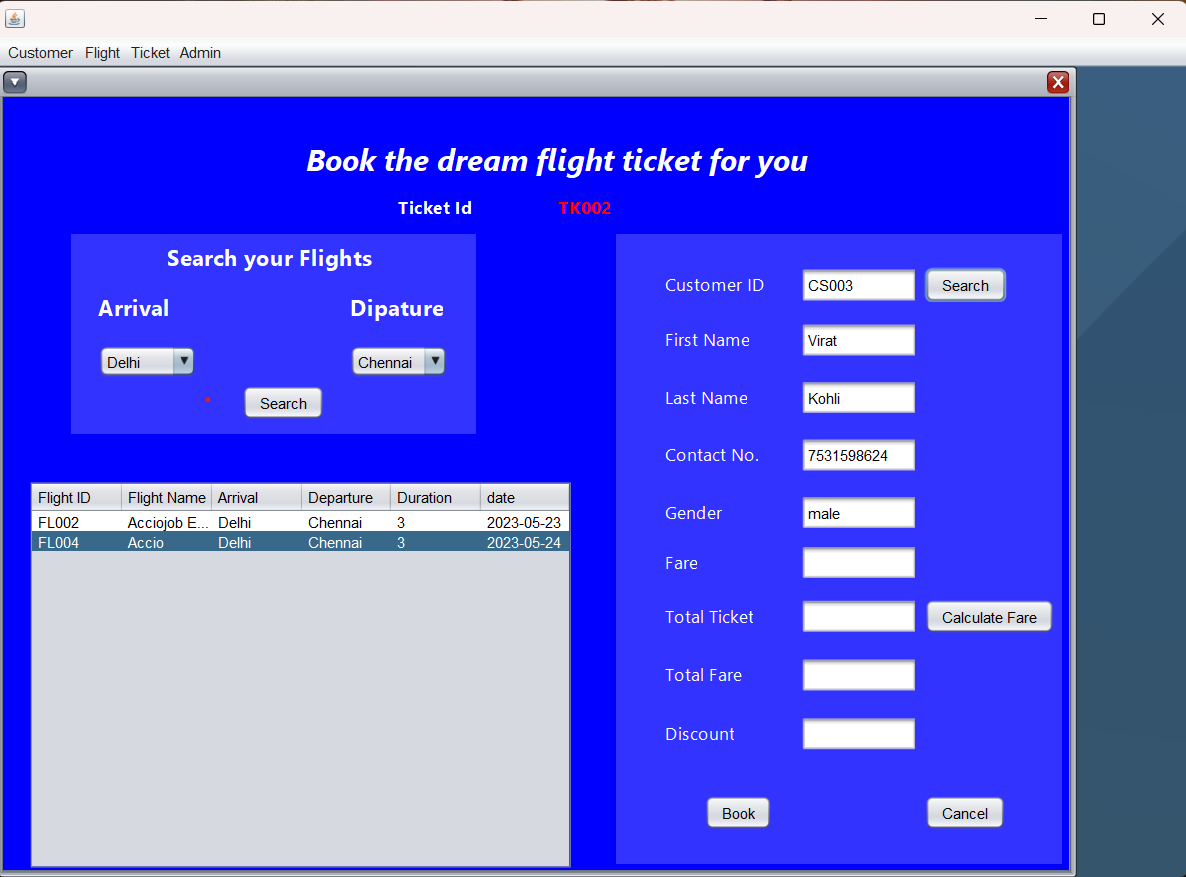Click inside the Total Ticket input field
Image resolution: width=1186 pixels, height=877 pixels.
point(858,616)
